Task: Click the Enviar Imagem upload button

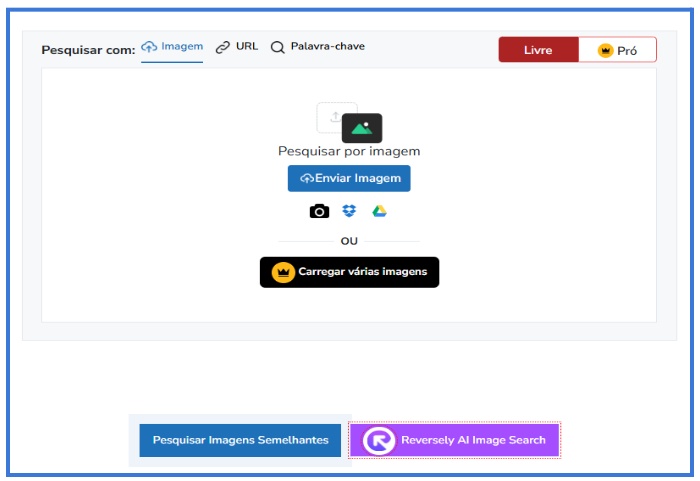Action: pyautogui.click(x=349, y=178)
